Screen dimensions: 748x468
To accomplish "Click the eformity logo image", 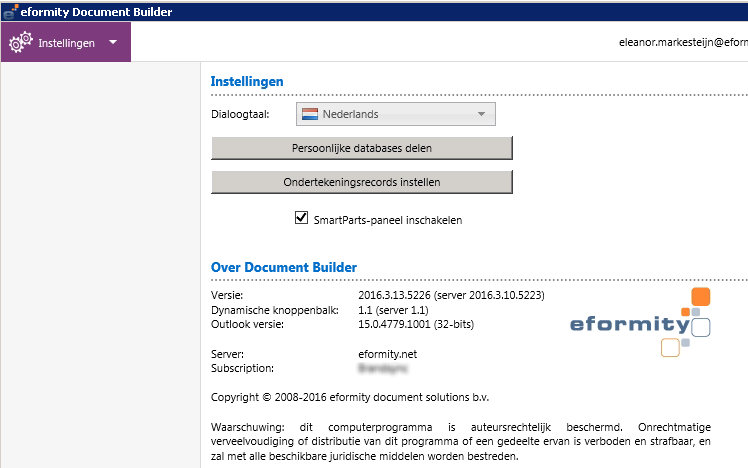I will pos(640,322).
